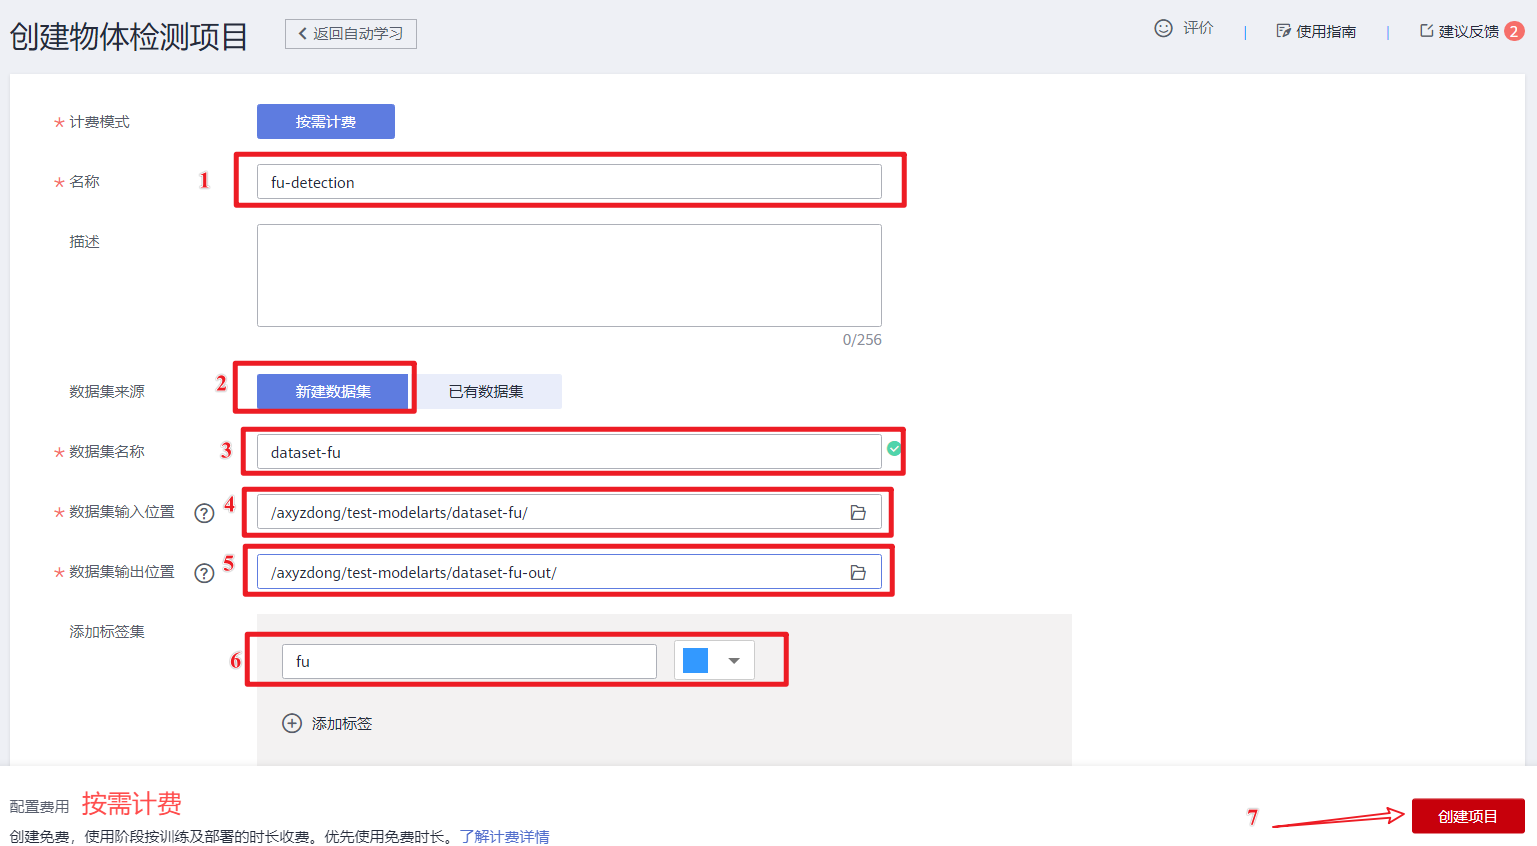Click help icon beside 数据集输出位置
Screen dimensions: 1537x846
point(204,573)
